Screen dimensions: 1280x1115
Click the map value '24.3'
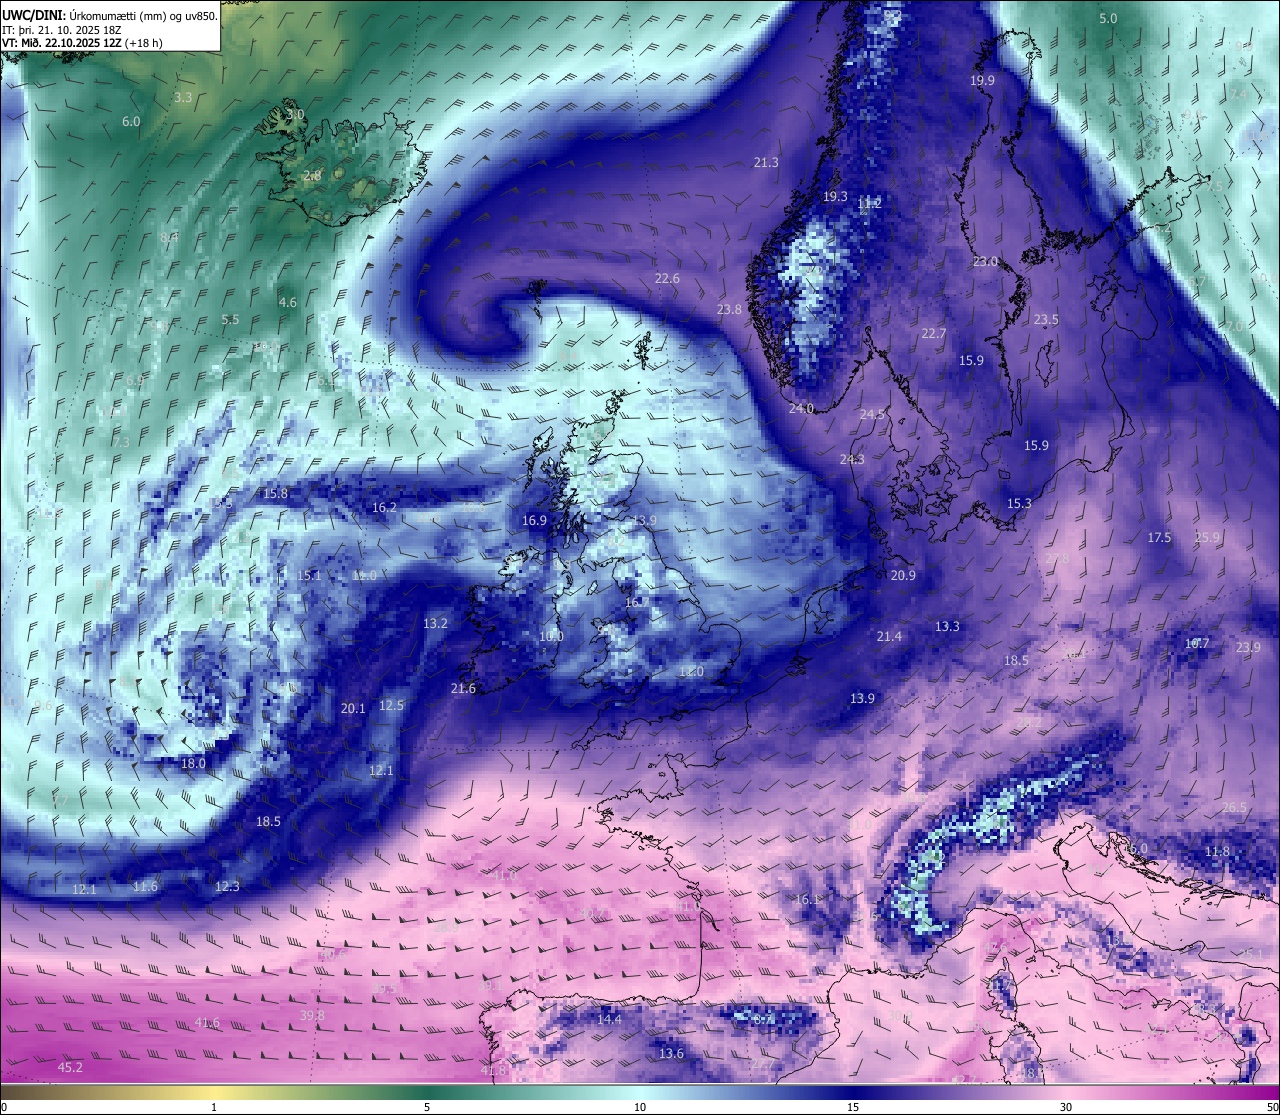(x=852, y=459)
